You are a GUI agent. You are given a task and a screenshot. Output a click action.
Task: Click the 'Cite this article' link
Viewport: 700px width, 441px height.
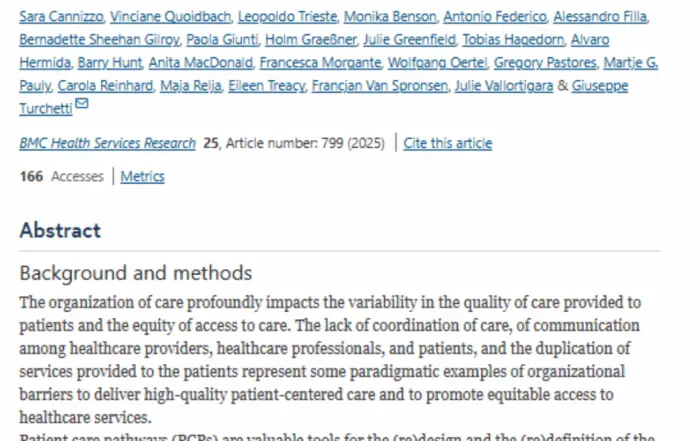(448, 143)
